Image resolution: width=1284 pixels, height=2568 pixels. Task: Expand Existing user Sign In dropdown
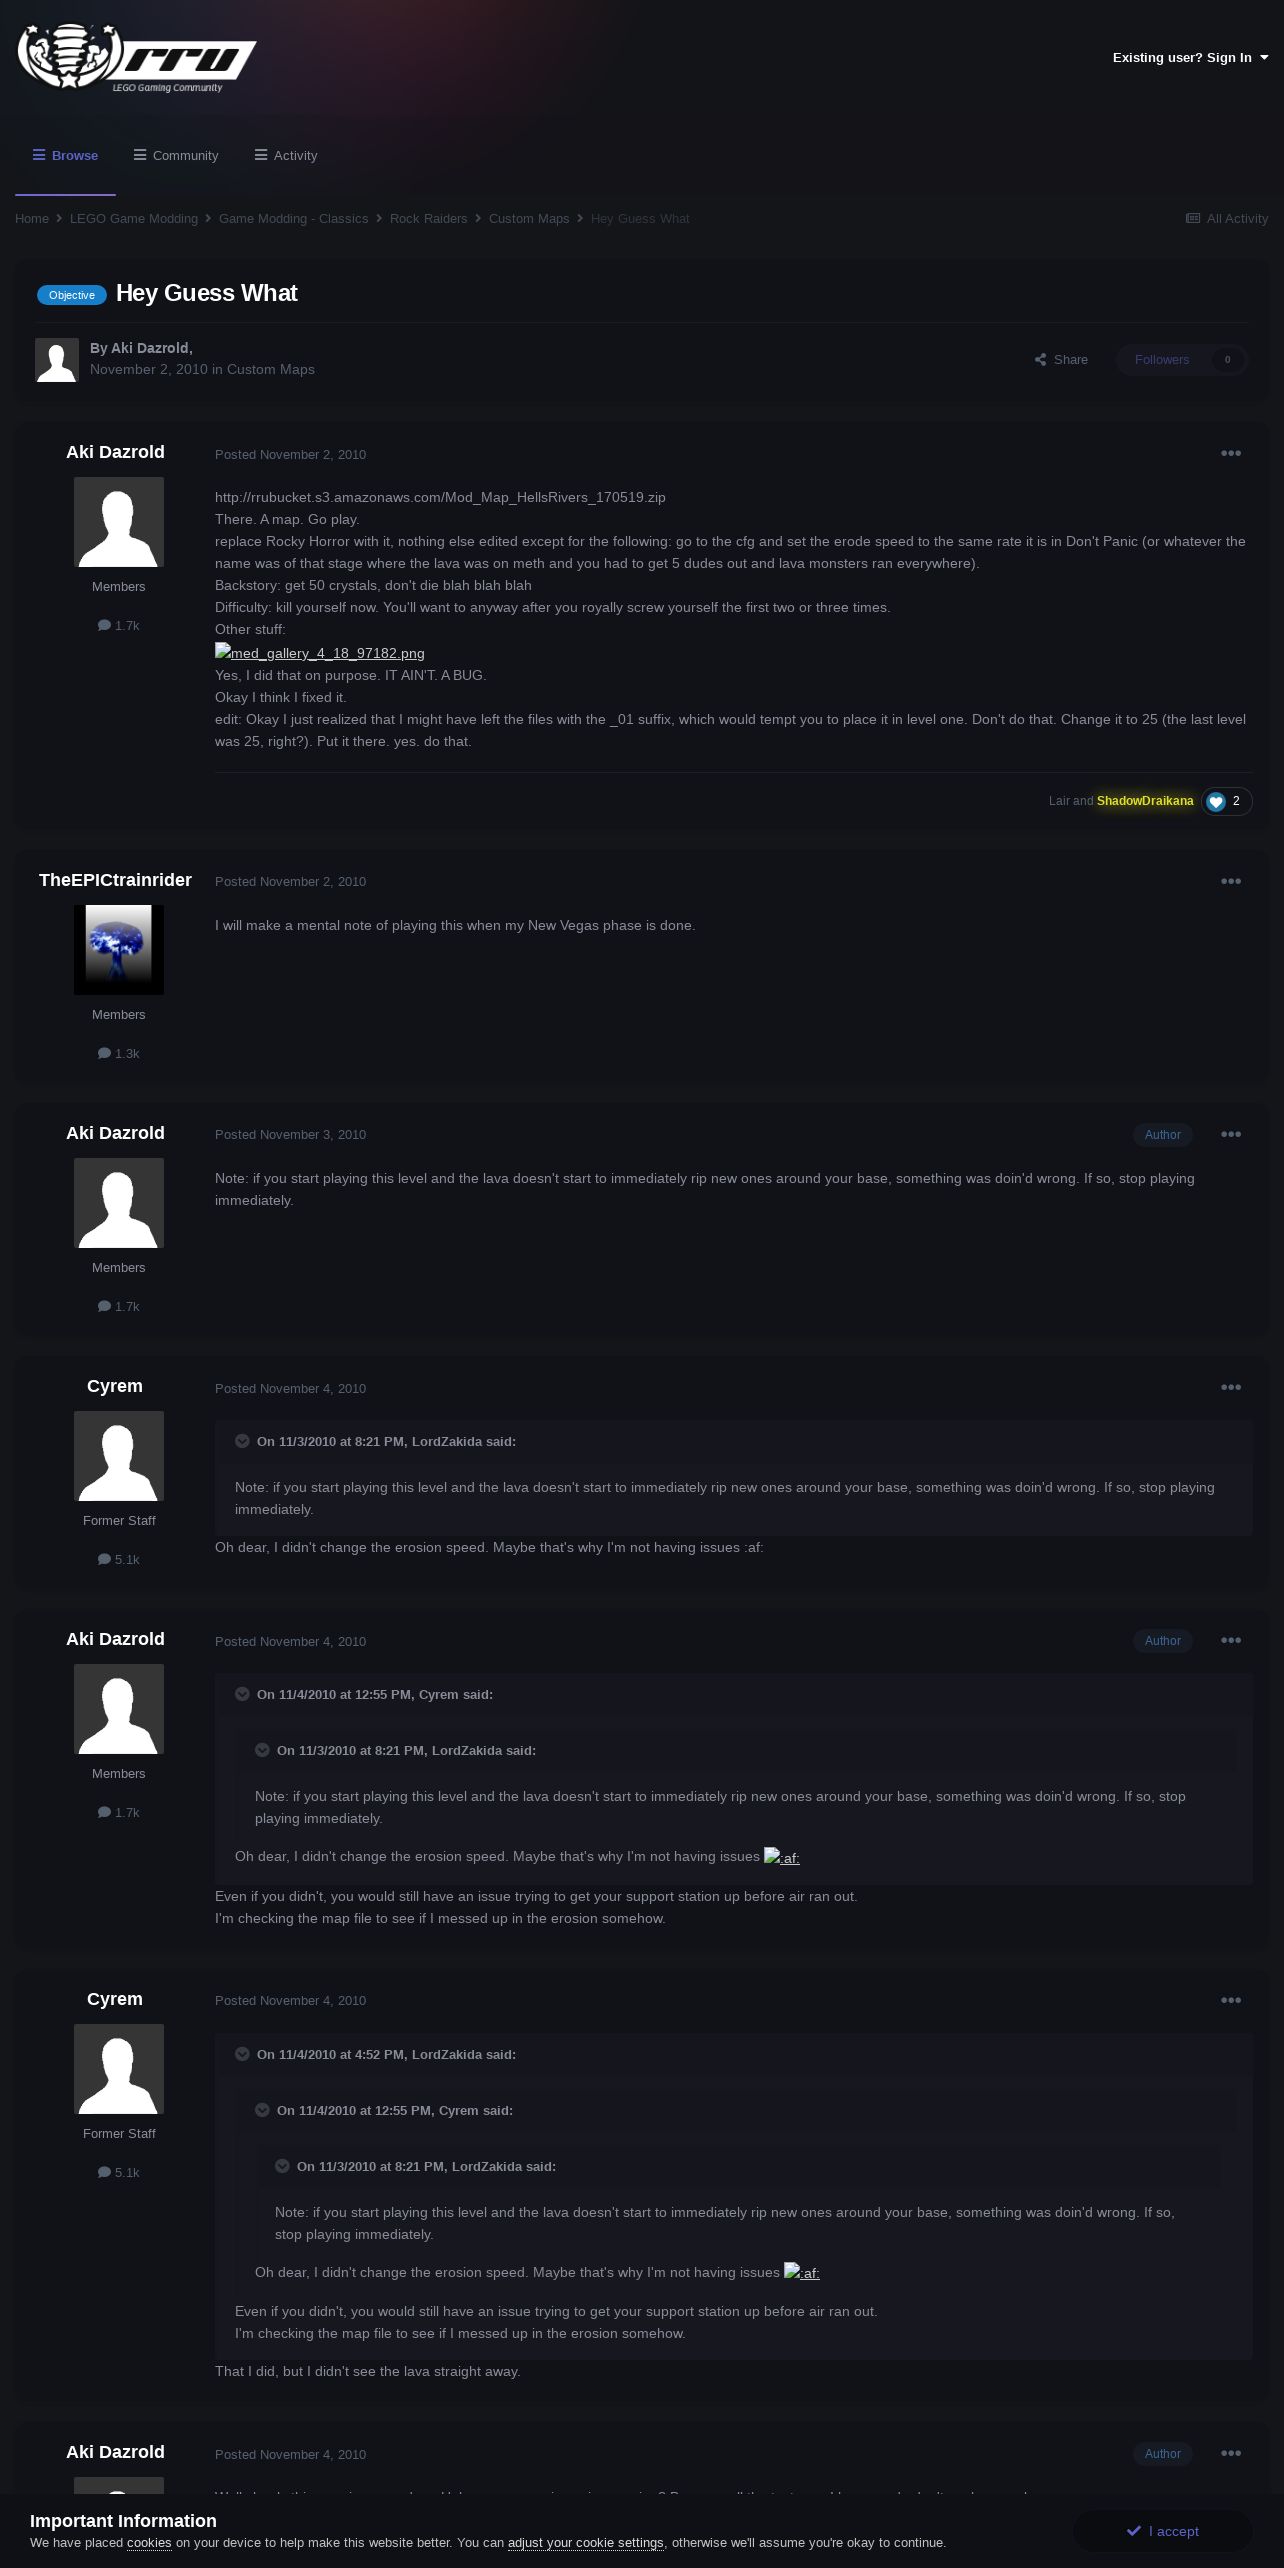point(1190,58)
